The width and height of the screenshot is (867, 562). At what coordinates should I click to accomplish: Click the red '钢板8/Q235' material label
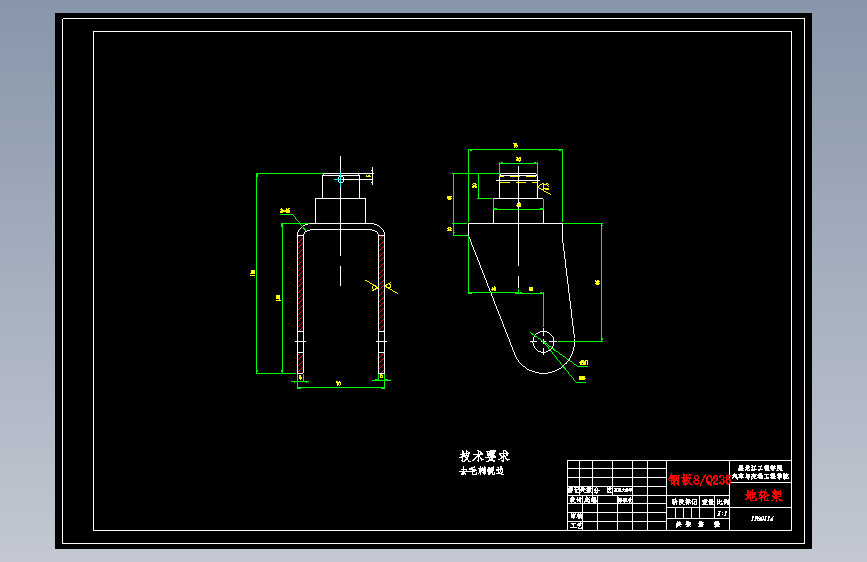point(699,480)
